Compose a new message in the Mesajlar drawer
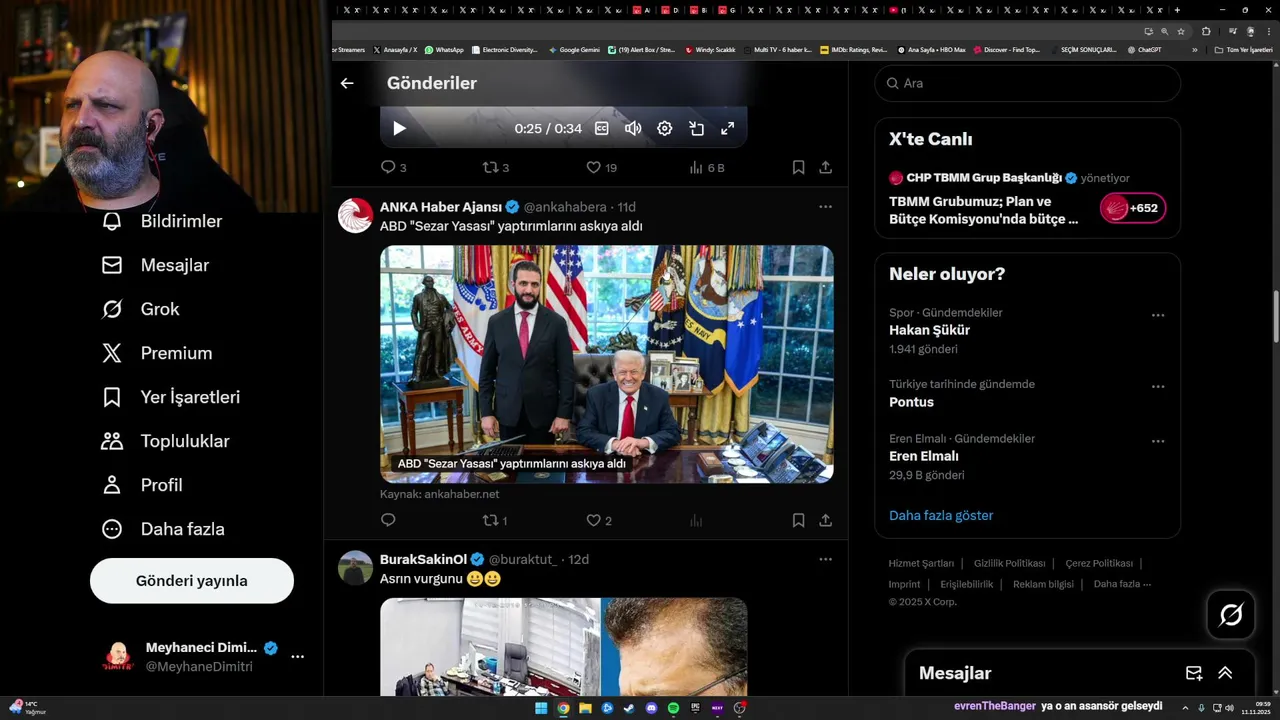This screenshot has width=1280, height=720. (1194, 673)
